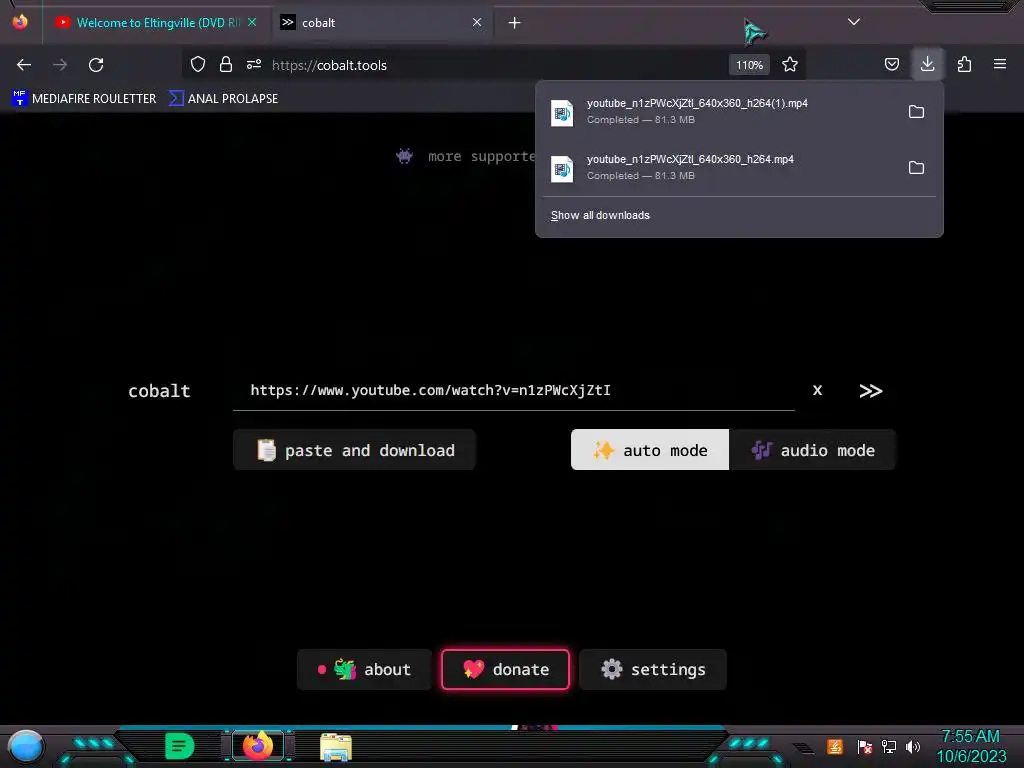Close the Welcome to Eltingville tab
1024x768 pixels.
coord(252,22)
